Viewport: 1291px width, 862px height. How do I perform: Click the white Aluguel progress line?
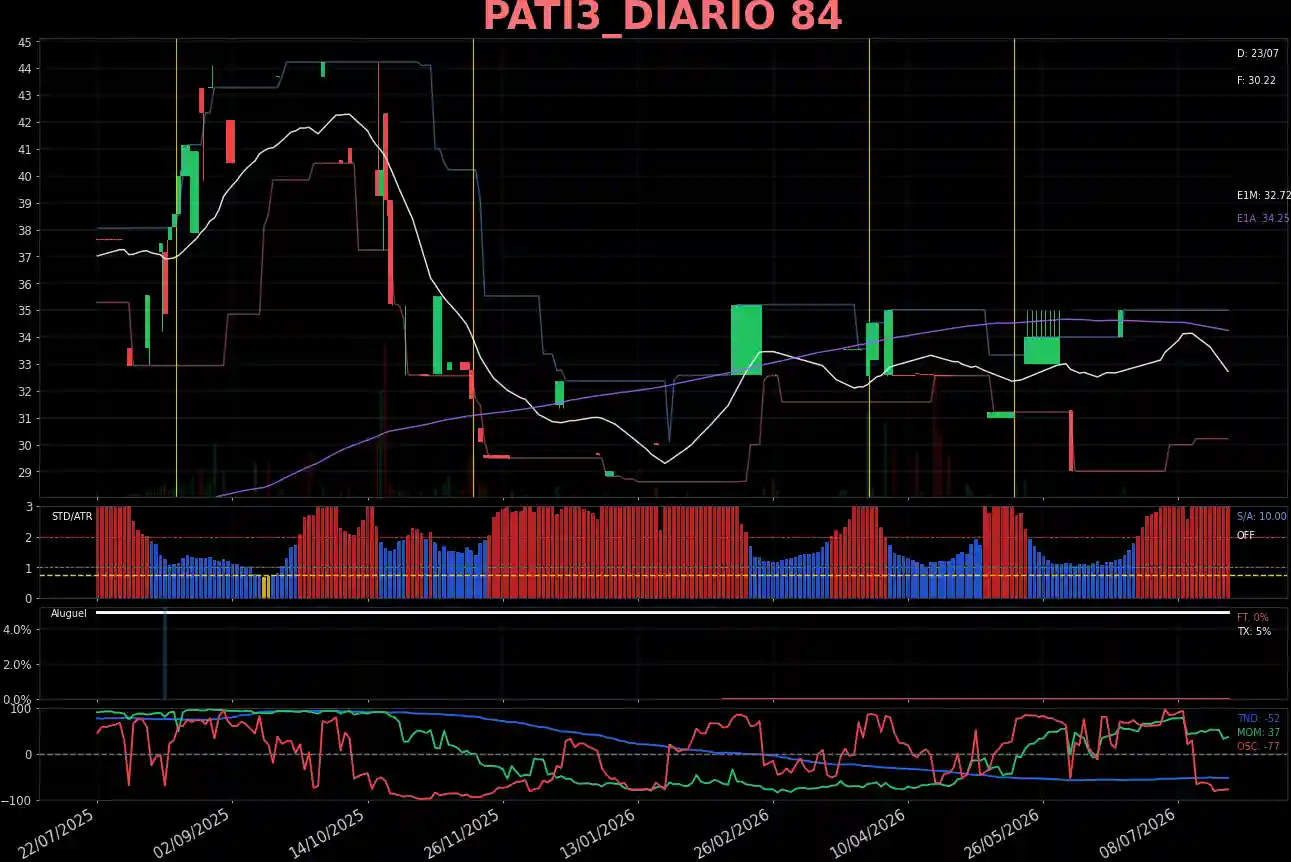pyautogui.click(x=662, y=612)
